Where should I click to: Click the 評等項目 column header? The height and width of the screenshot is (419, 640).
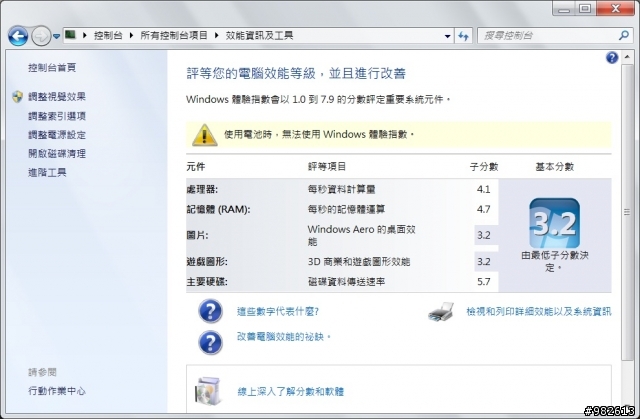click(327, 166)
